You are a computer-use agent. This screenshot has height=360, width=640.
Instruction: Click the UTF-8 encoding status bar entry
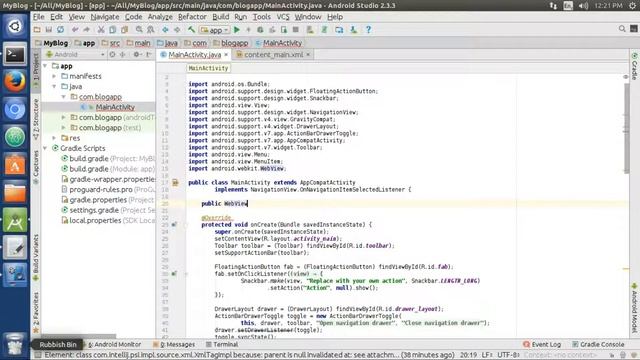508,355
